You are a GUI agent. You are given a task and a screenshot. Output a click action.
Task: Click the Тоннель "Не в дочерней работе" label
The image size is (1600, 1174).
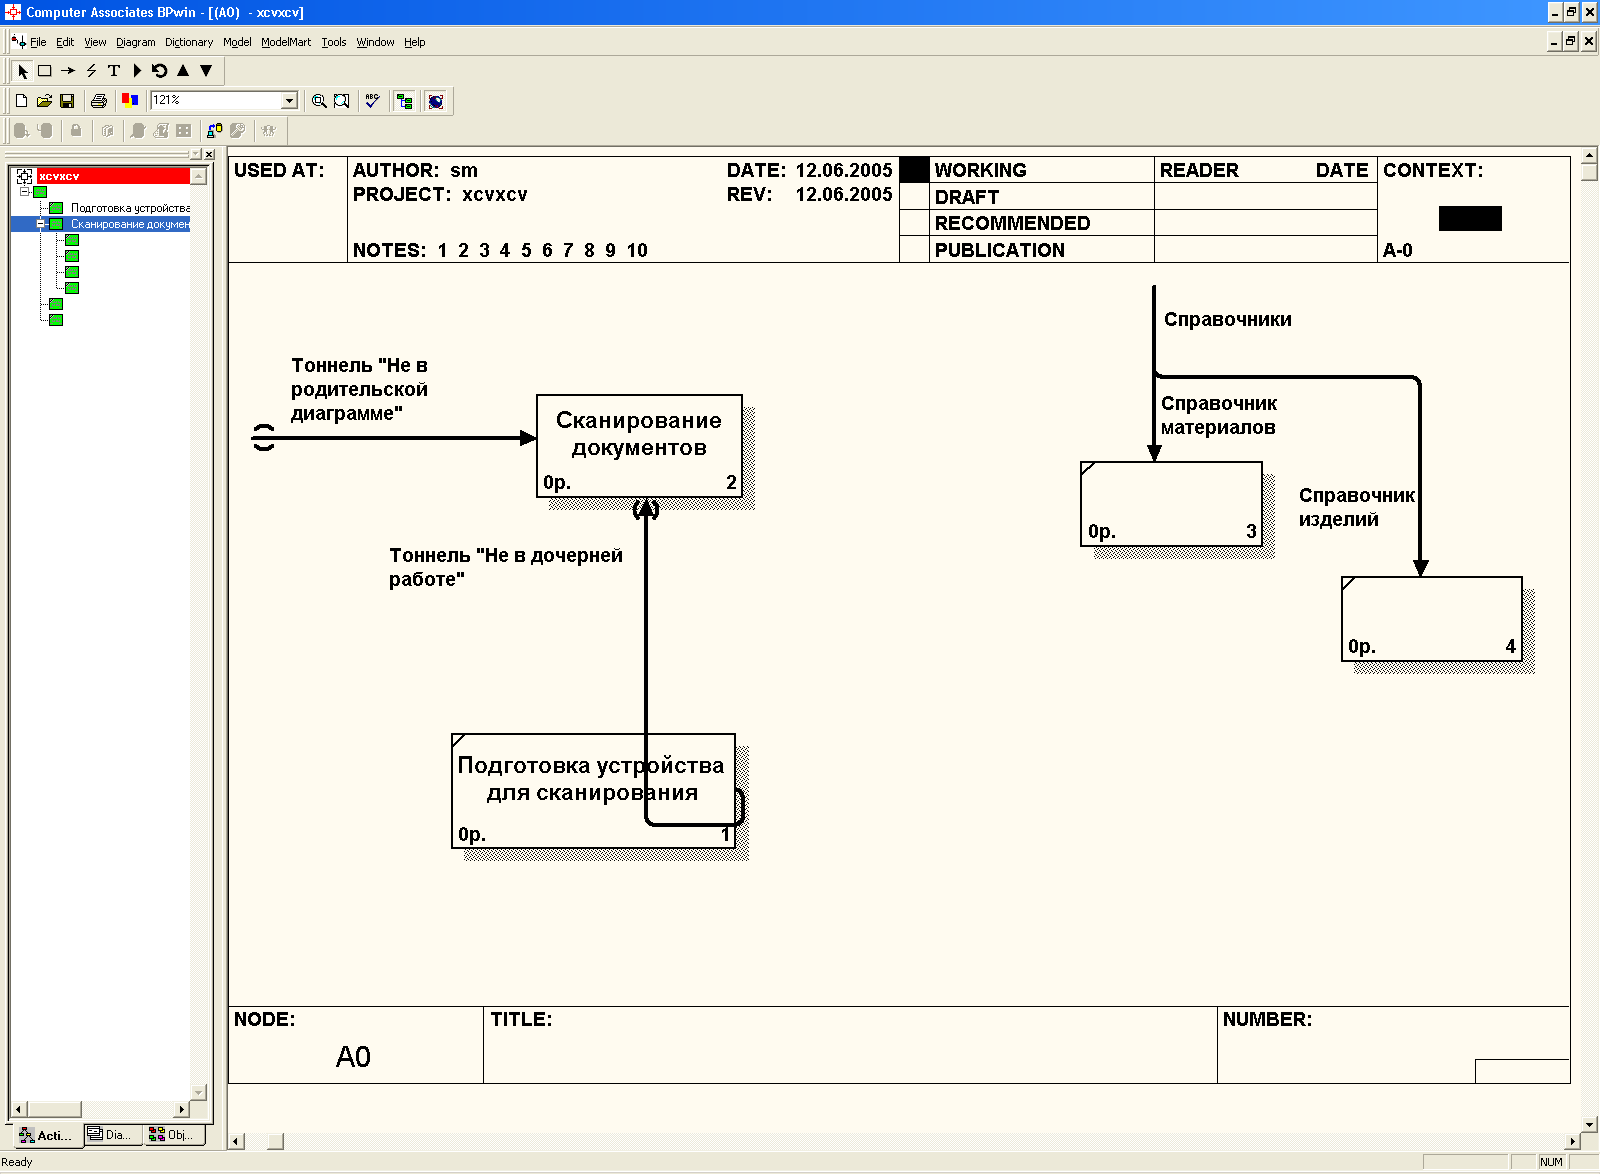506,567
